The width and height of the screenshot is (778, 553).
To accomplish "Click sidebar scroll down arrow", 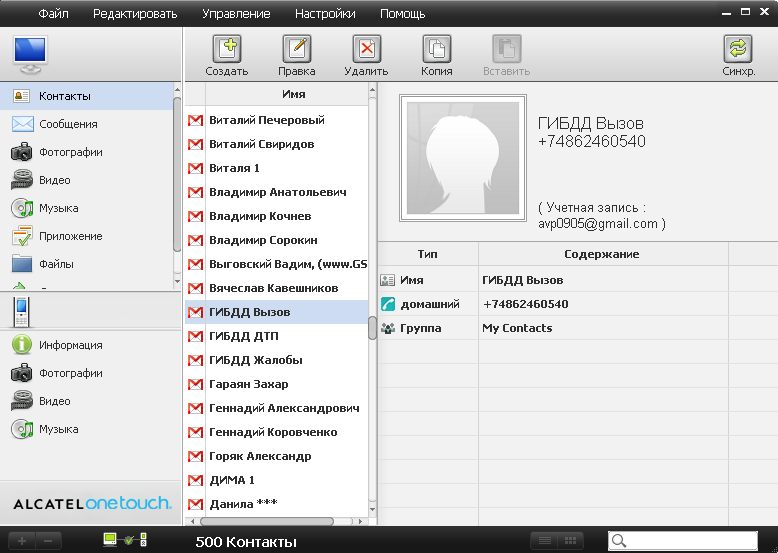I will 177,281.
